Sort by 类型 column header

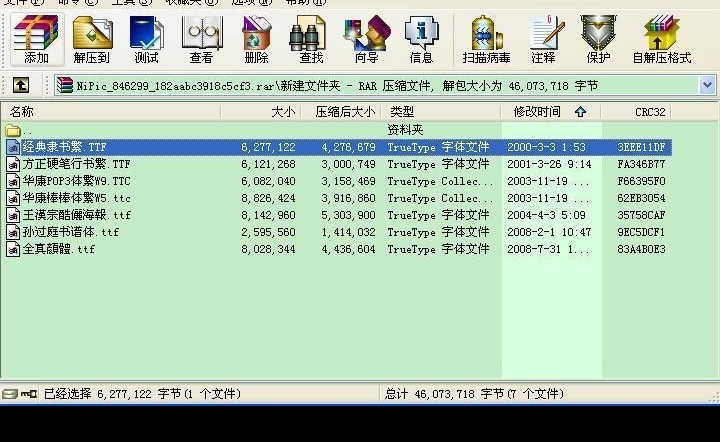coord(441,112)
